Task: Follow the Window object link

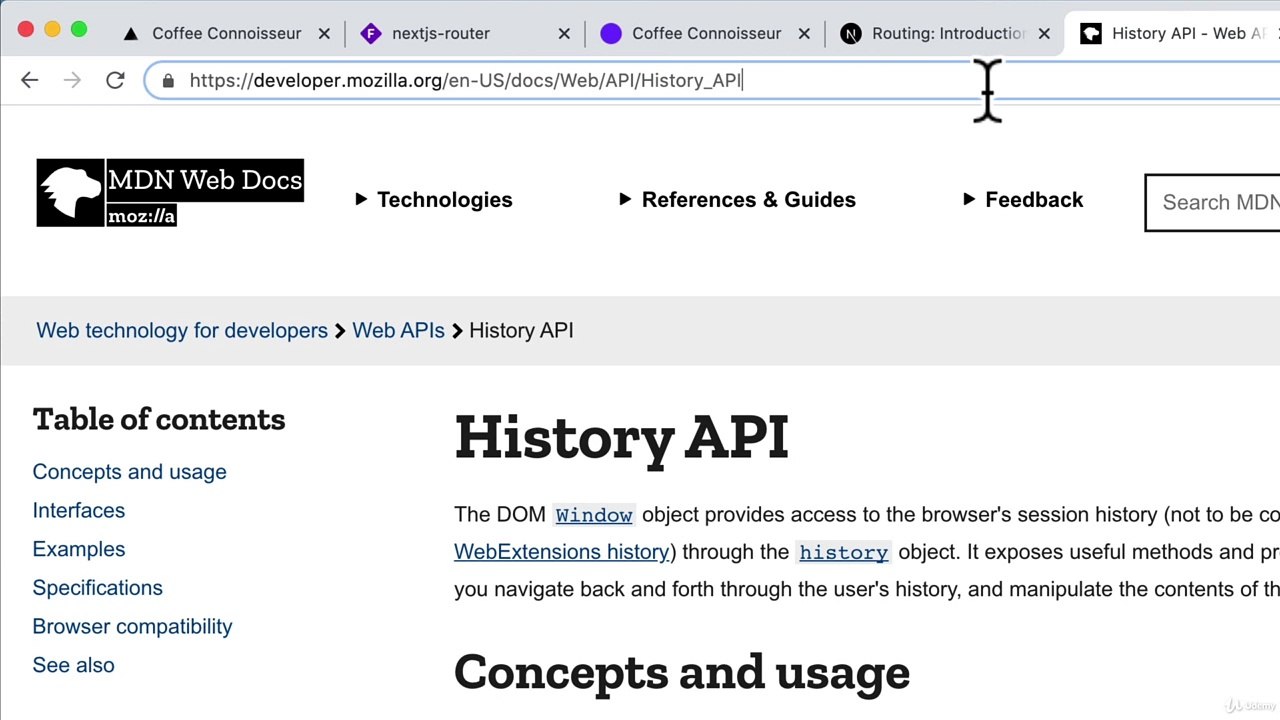Action: click(x=594, y=515)
